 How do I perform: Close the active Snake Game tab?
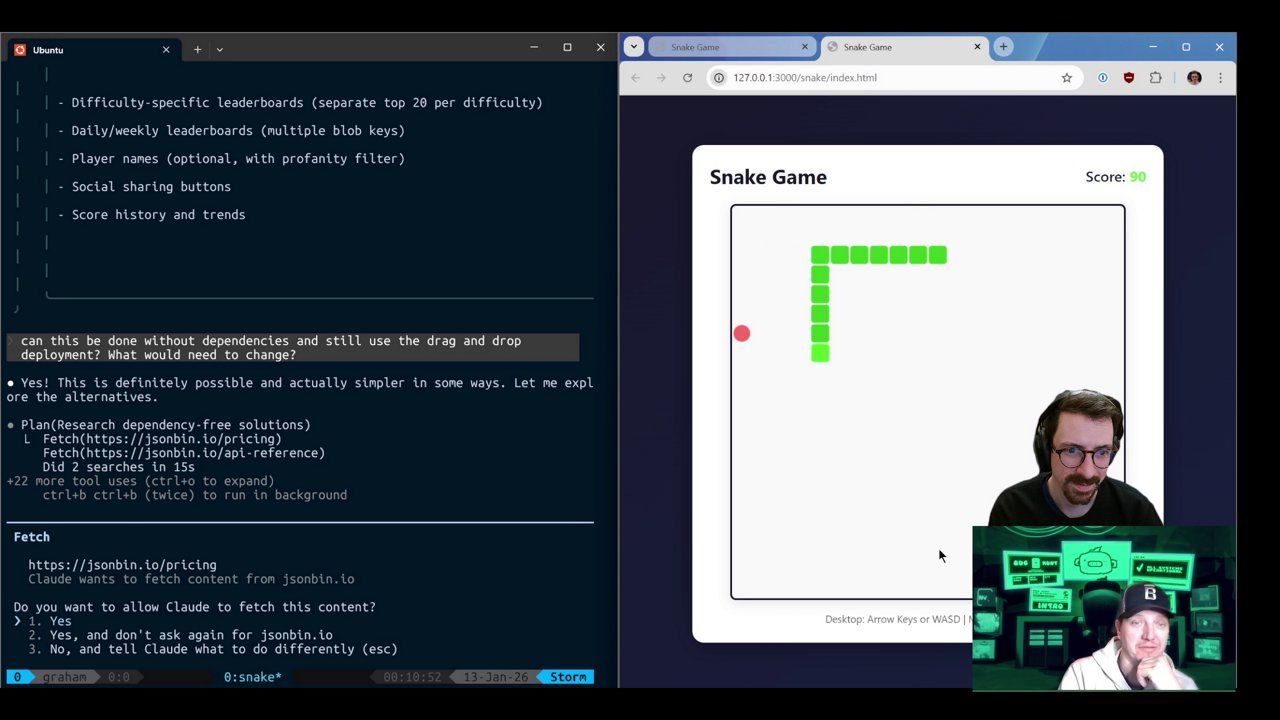977,47
